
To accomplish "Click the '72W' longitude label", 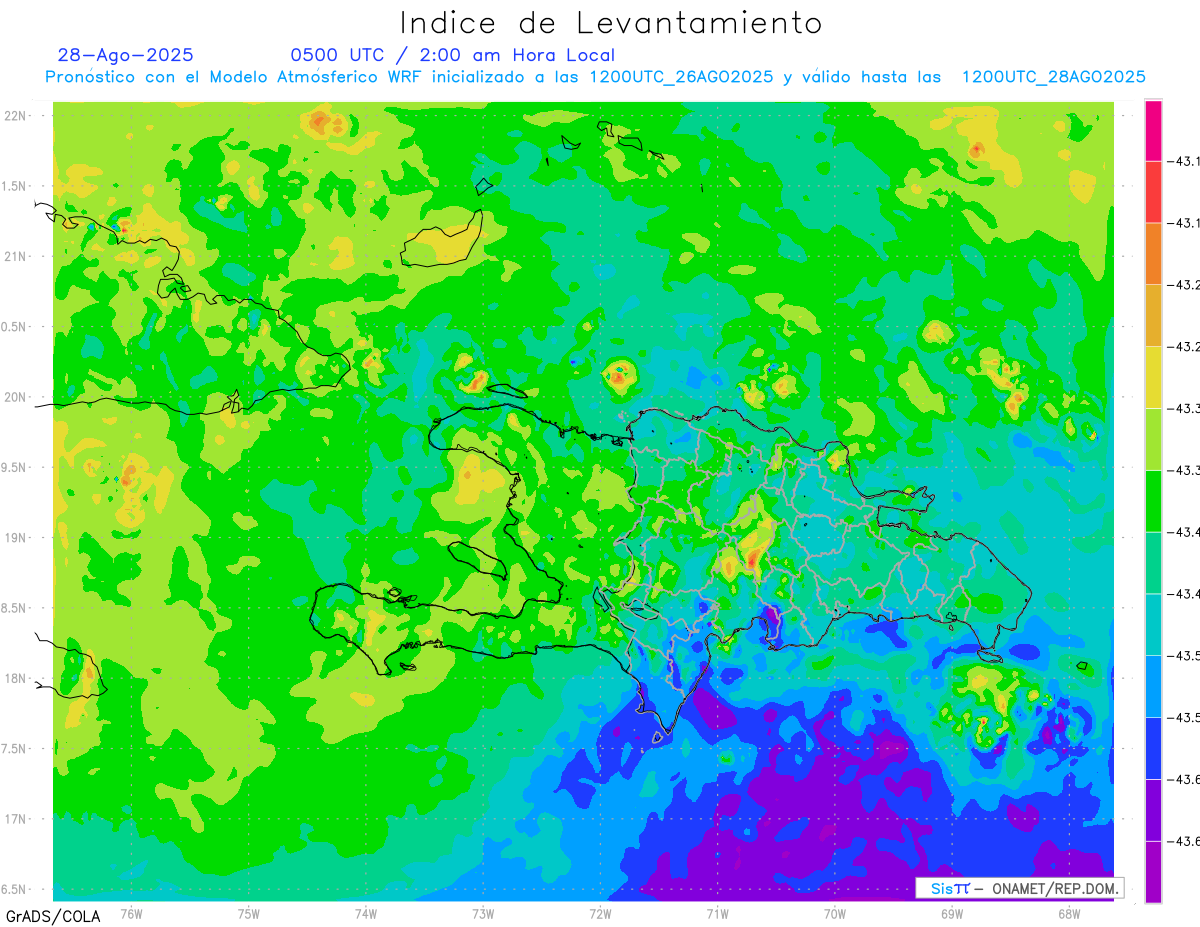I will tap(600, 914).
